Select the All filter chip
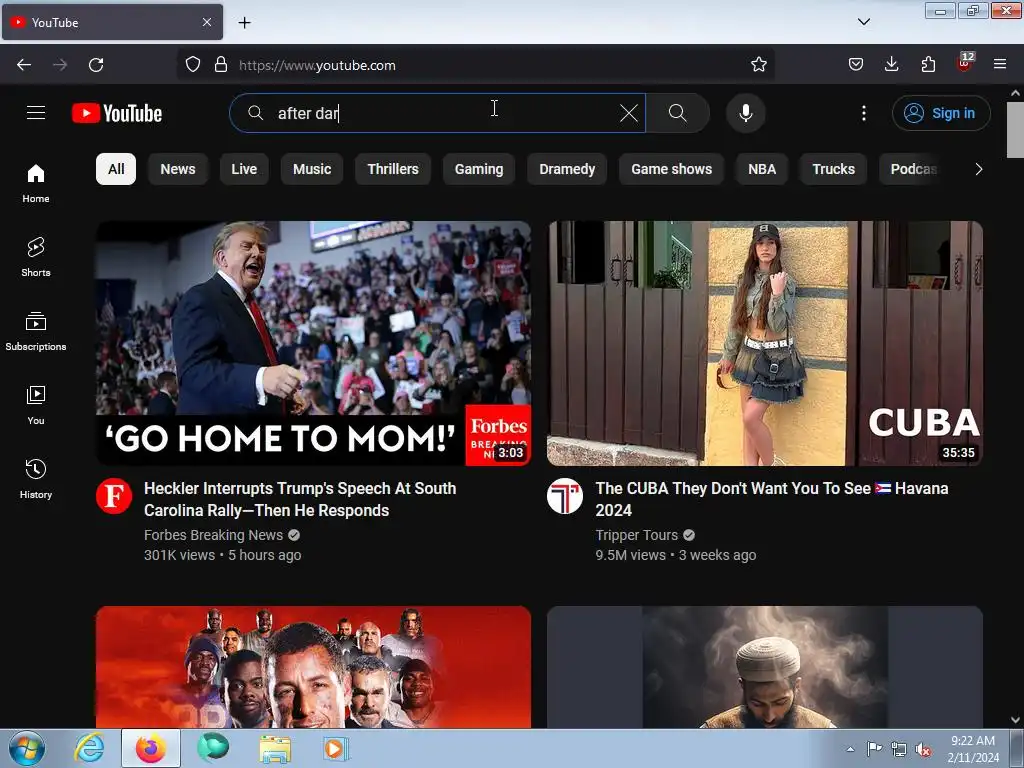This screenshot has height=768, width=1024. pos(116,169)
